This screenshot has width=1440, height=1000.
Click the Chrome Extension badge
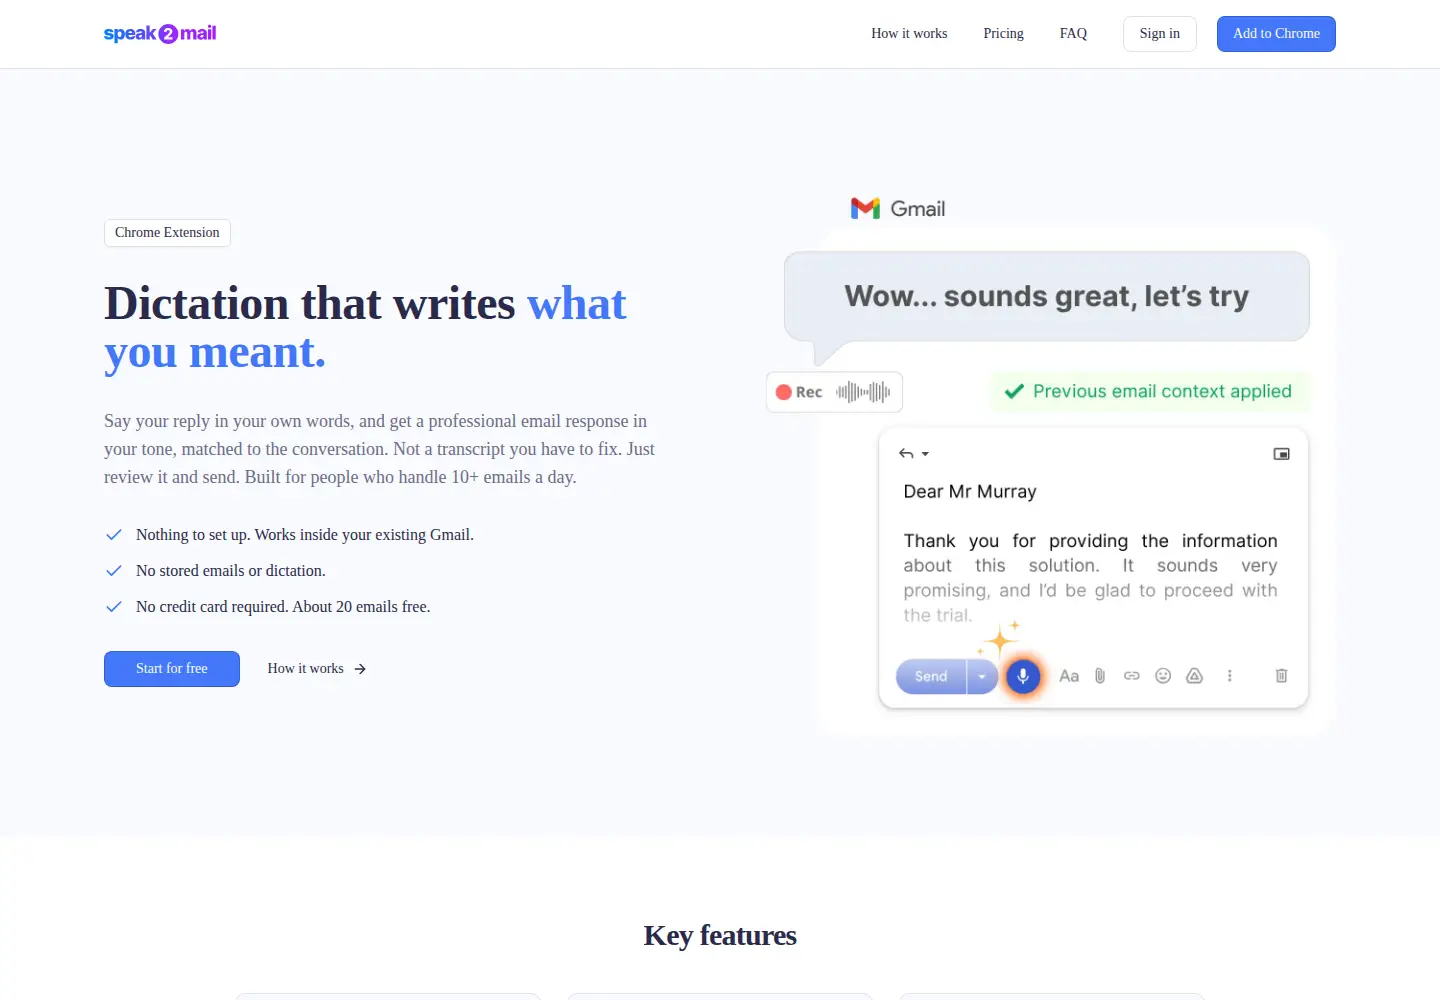(x=167, y=233)
